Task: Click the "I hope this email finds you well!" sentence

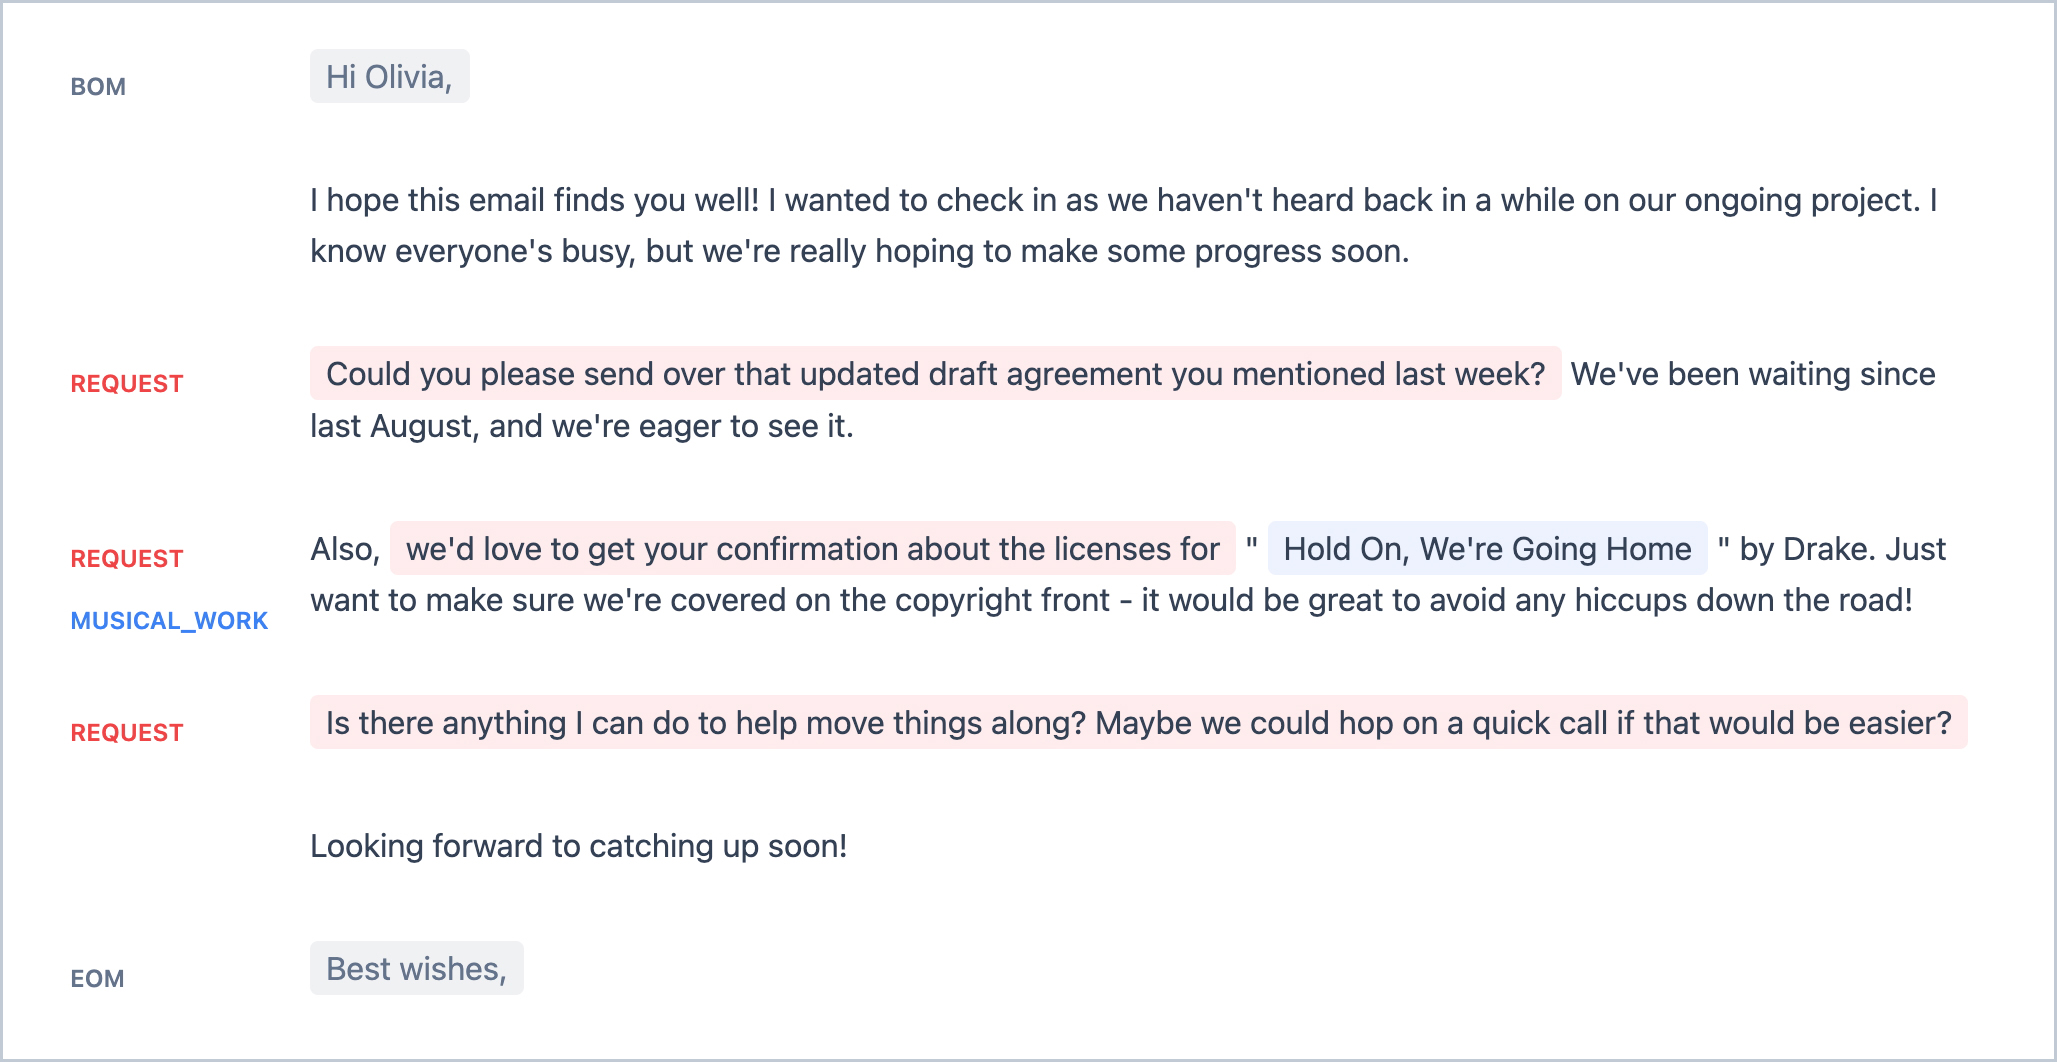Action: click(x=534, y=200)
